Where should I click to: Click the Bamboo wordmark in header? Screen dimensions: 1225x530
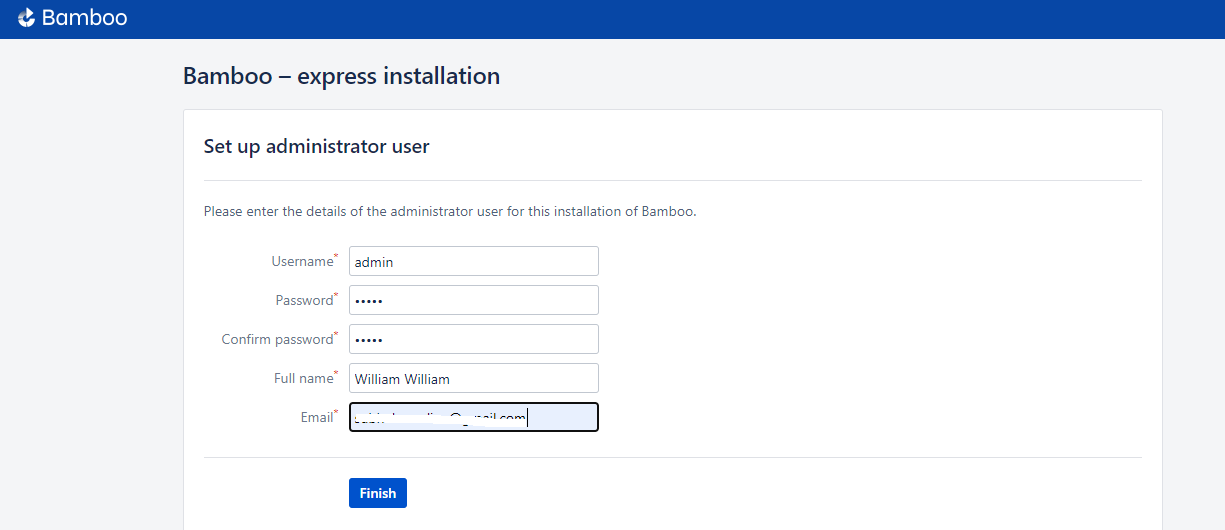pyautogui.click(x=84, y=18)
